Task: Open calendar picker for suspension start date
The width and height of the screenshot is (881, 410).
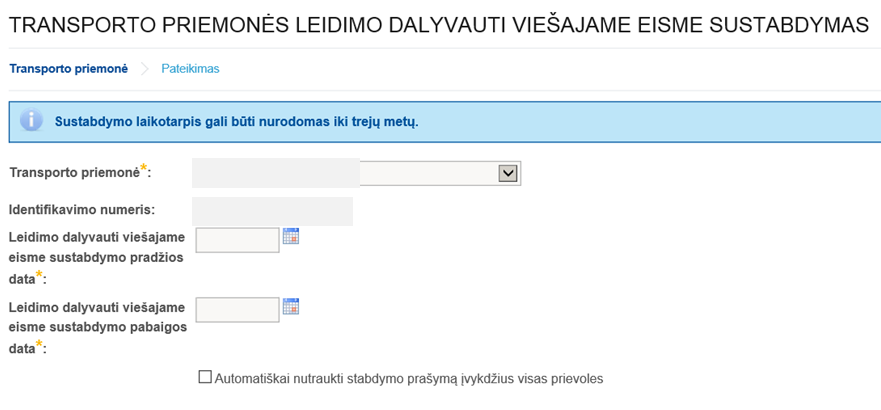Action: pyautogui.click(x=291, y=236)
